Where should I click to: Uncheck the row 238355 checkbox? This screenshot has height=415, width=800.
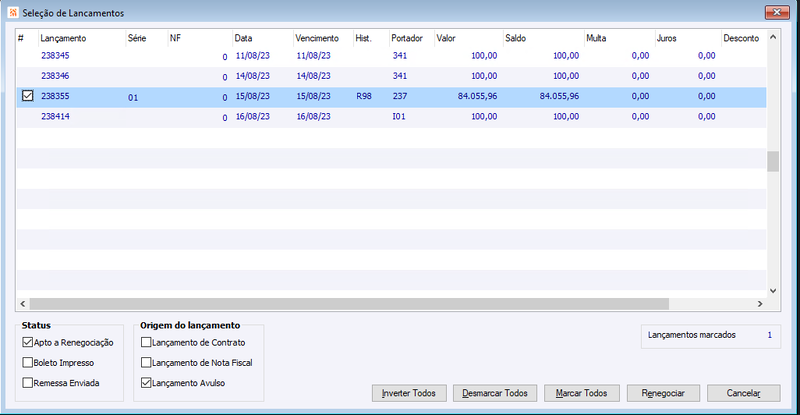(28, 96)
